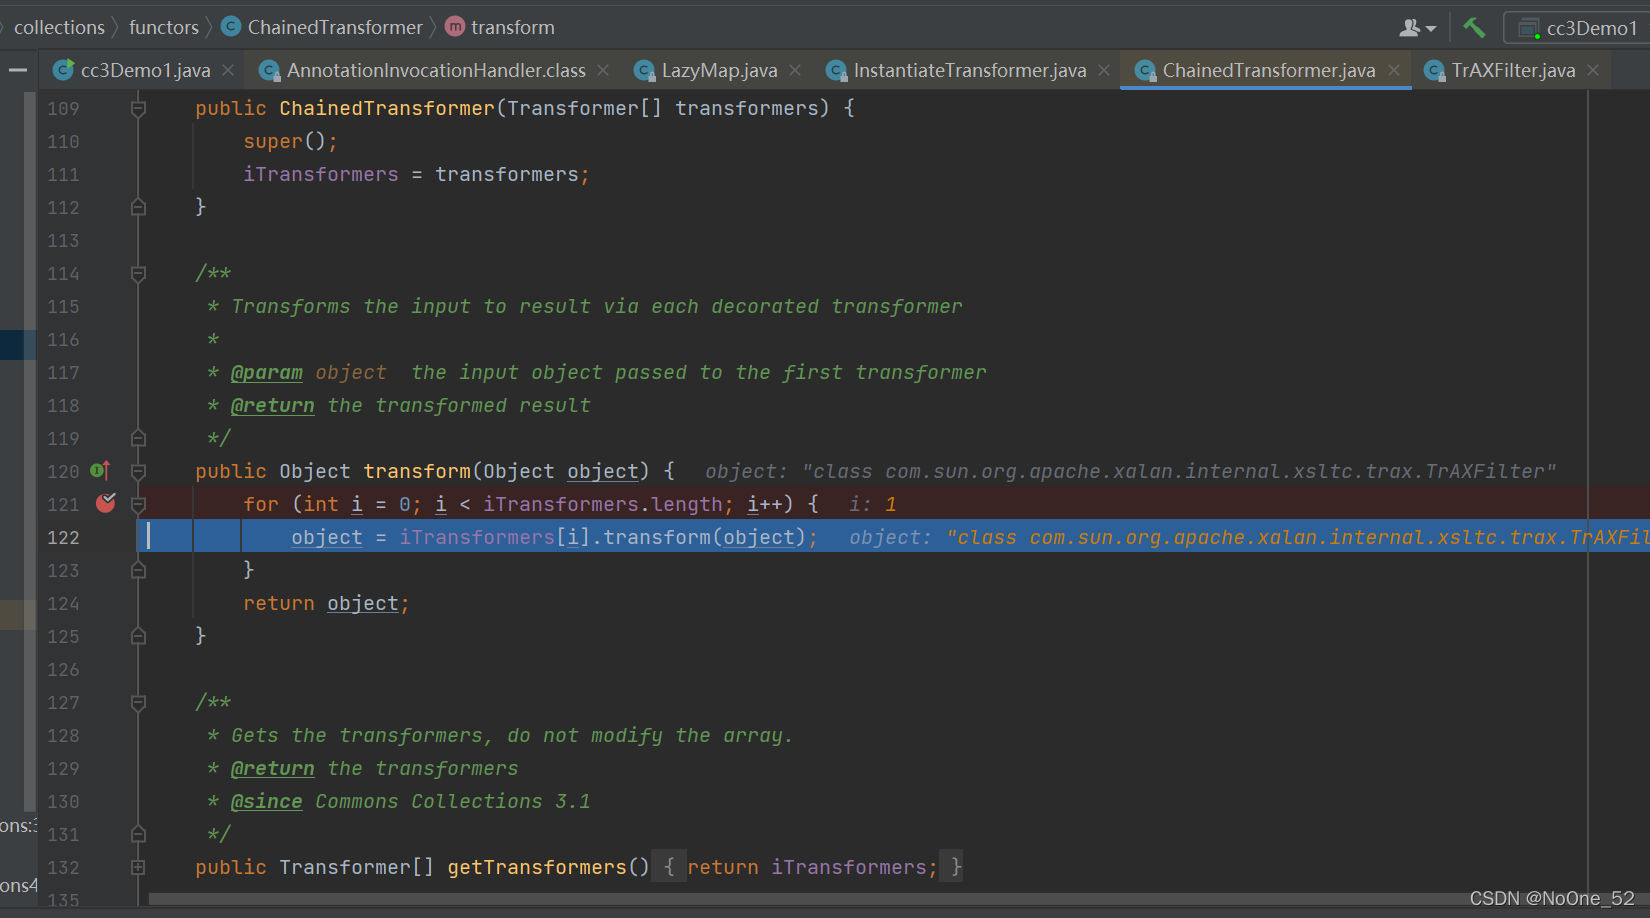Click the Build project hammer icon
This screenshot has height=918, width=1650.
(x=1474, y=28)
